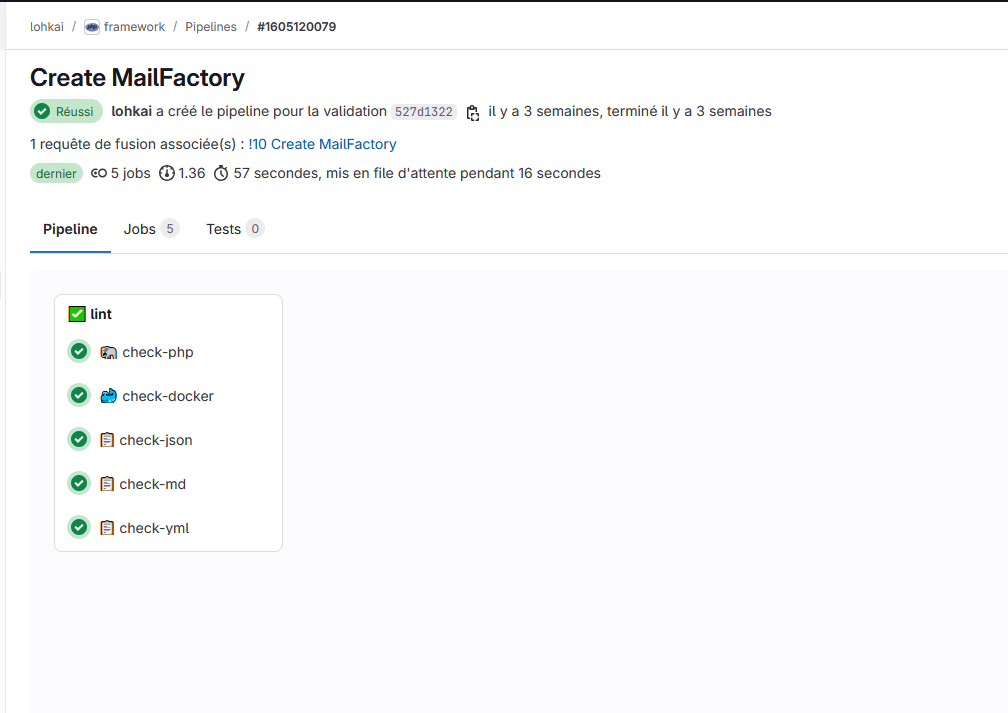Open the lohkai author profile link
Screen dimensions: 1008x713
[131, 111]
